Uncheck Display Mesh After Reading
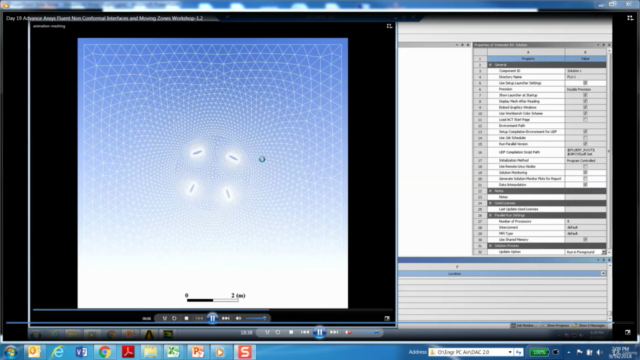 click(x=585, y=101)
